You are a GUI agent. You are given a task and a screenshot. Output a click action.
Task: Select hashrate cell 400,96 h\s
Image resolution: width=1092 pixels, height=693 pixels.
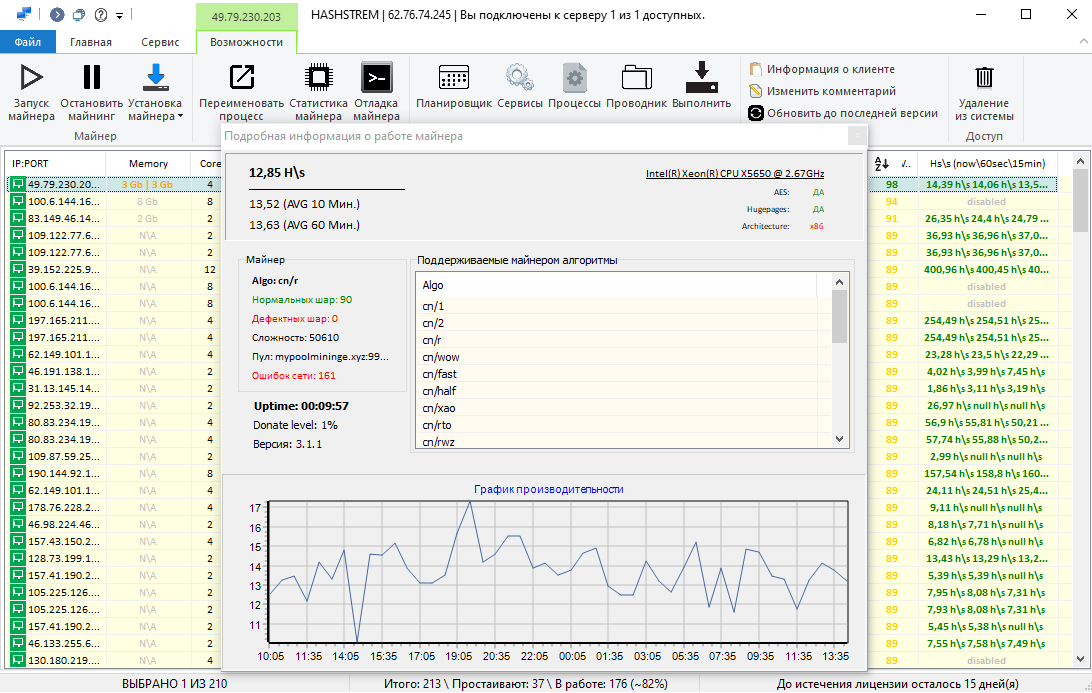click(x=986, y=270)
